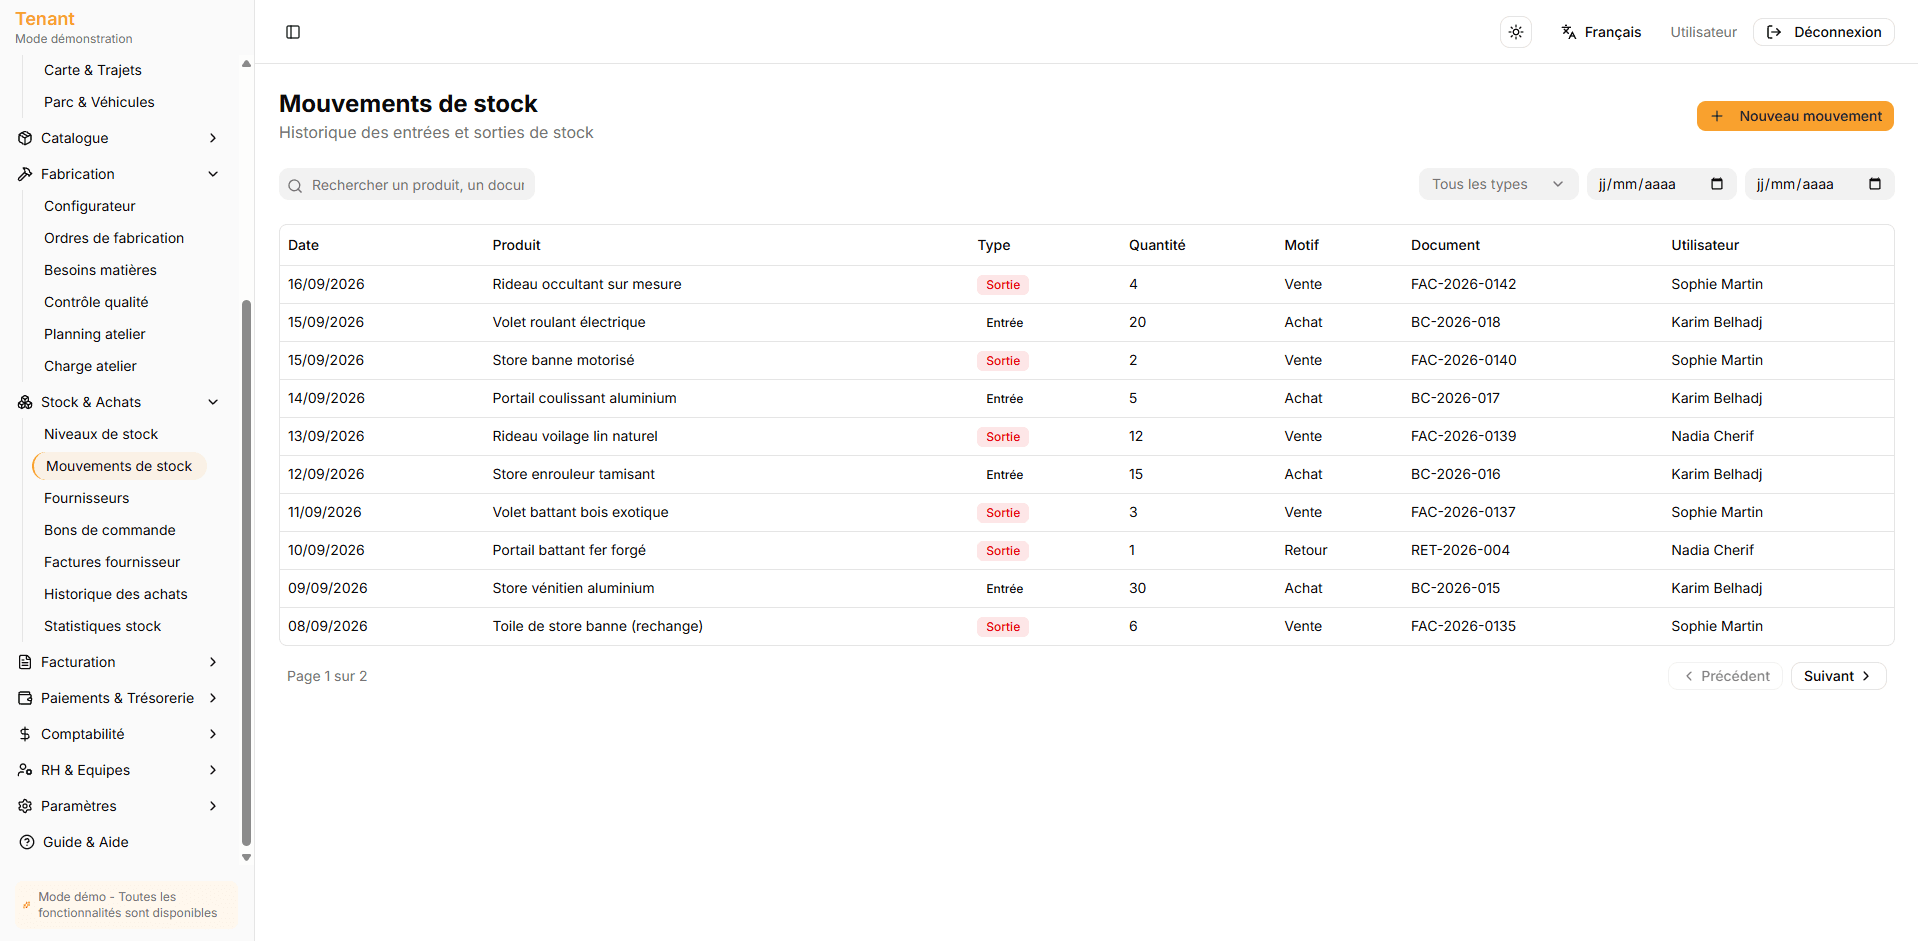Viewport: 1918px width, 941px height.
Task: Click document BC-2026-015 cell
Action: pos(1455,588)
